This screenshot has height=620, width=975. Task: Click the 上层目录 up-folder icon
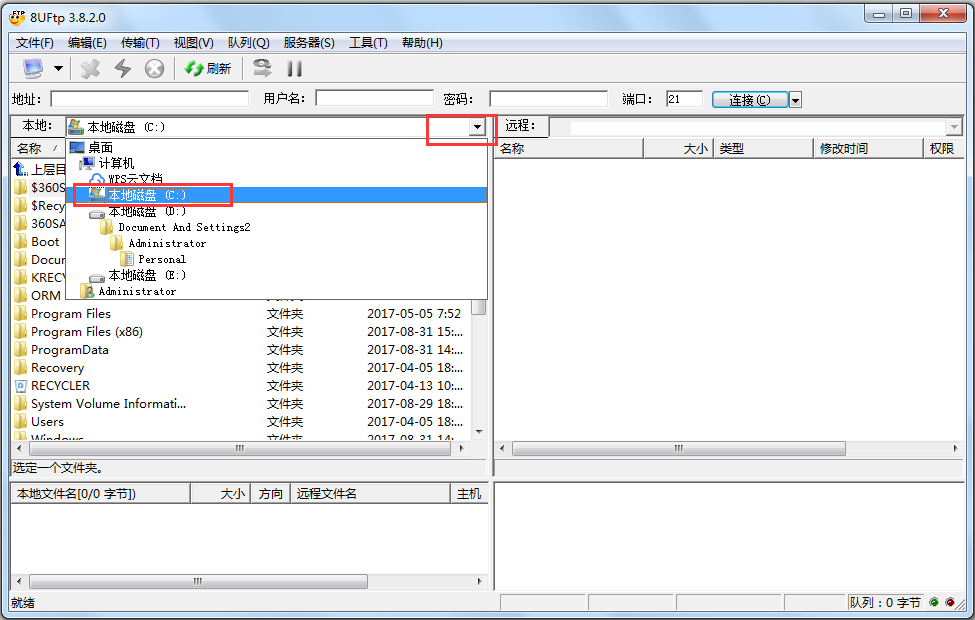tap(20, 170)
